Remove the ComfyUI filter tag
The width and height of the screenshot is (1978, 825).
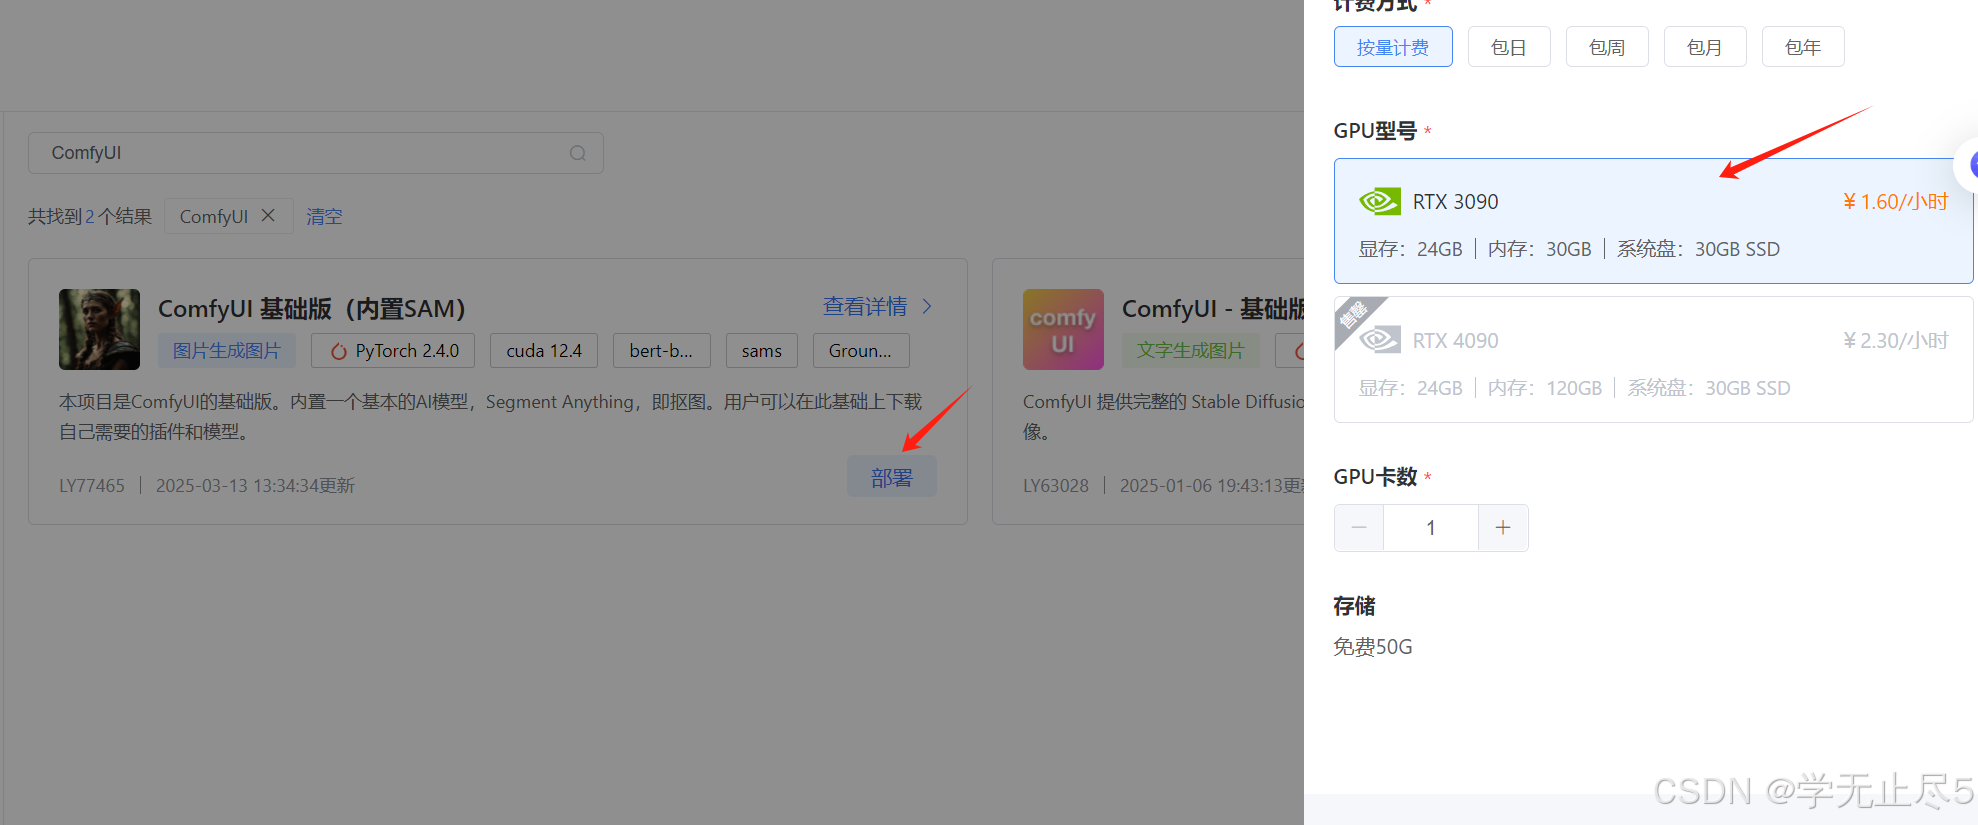coord(268,215)
